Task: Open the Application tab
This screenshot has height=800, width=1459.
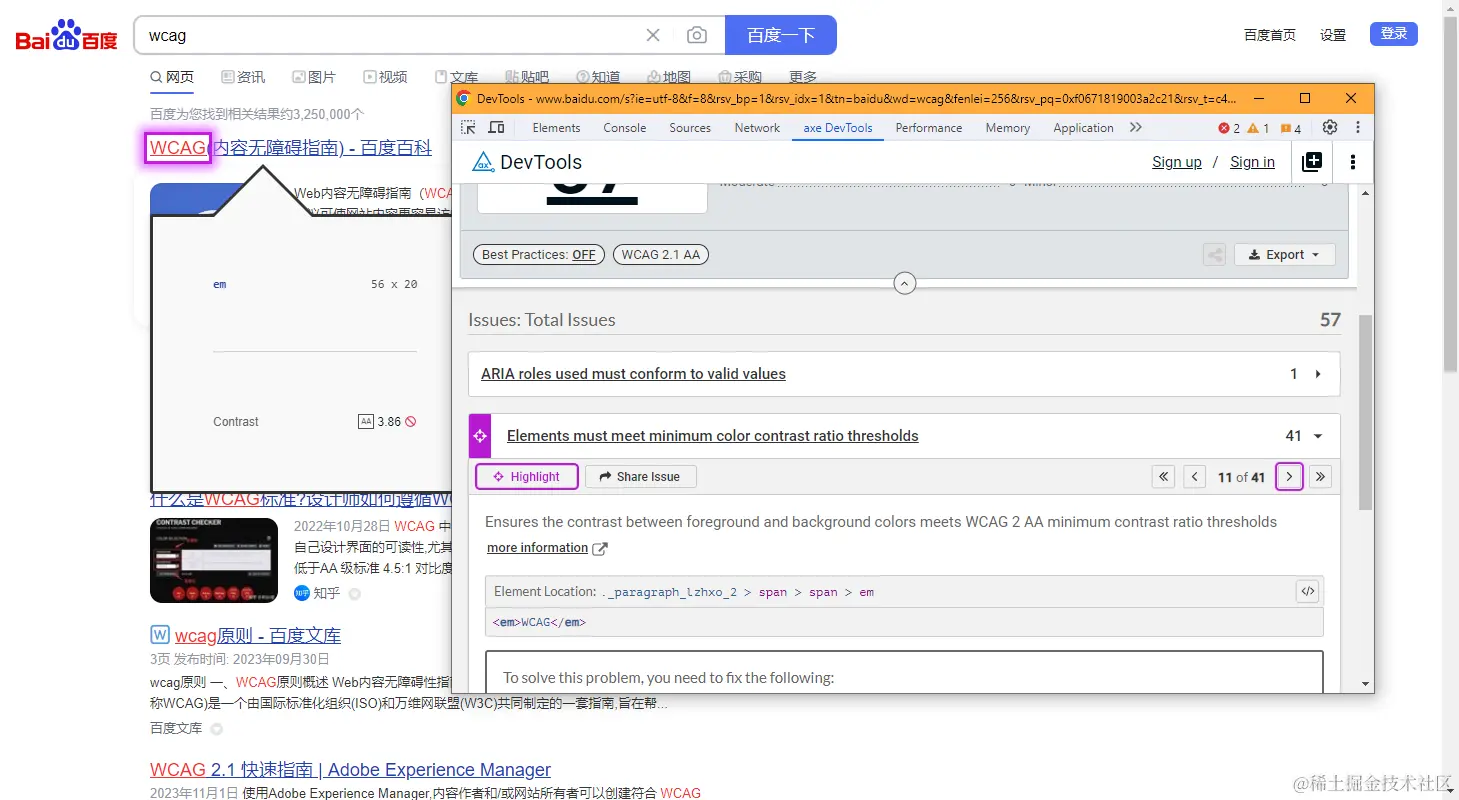Action: point(1083,128)
